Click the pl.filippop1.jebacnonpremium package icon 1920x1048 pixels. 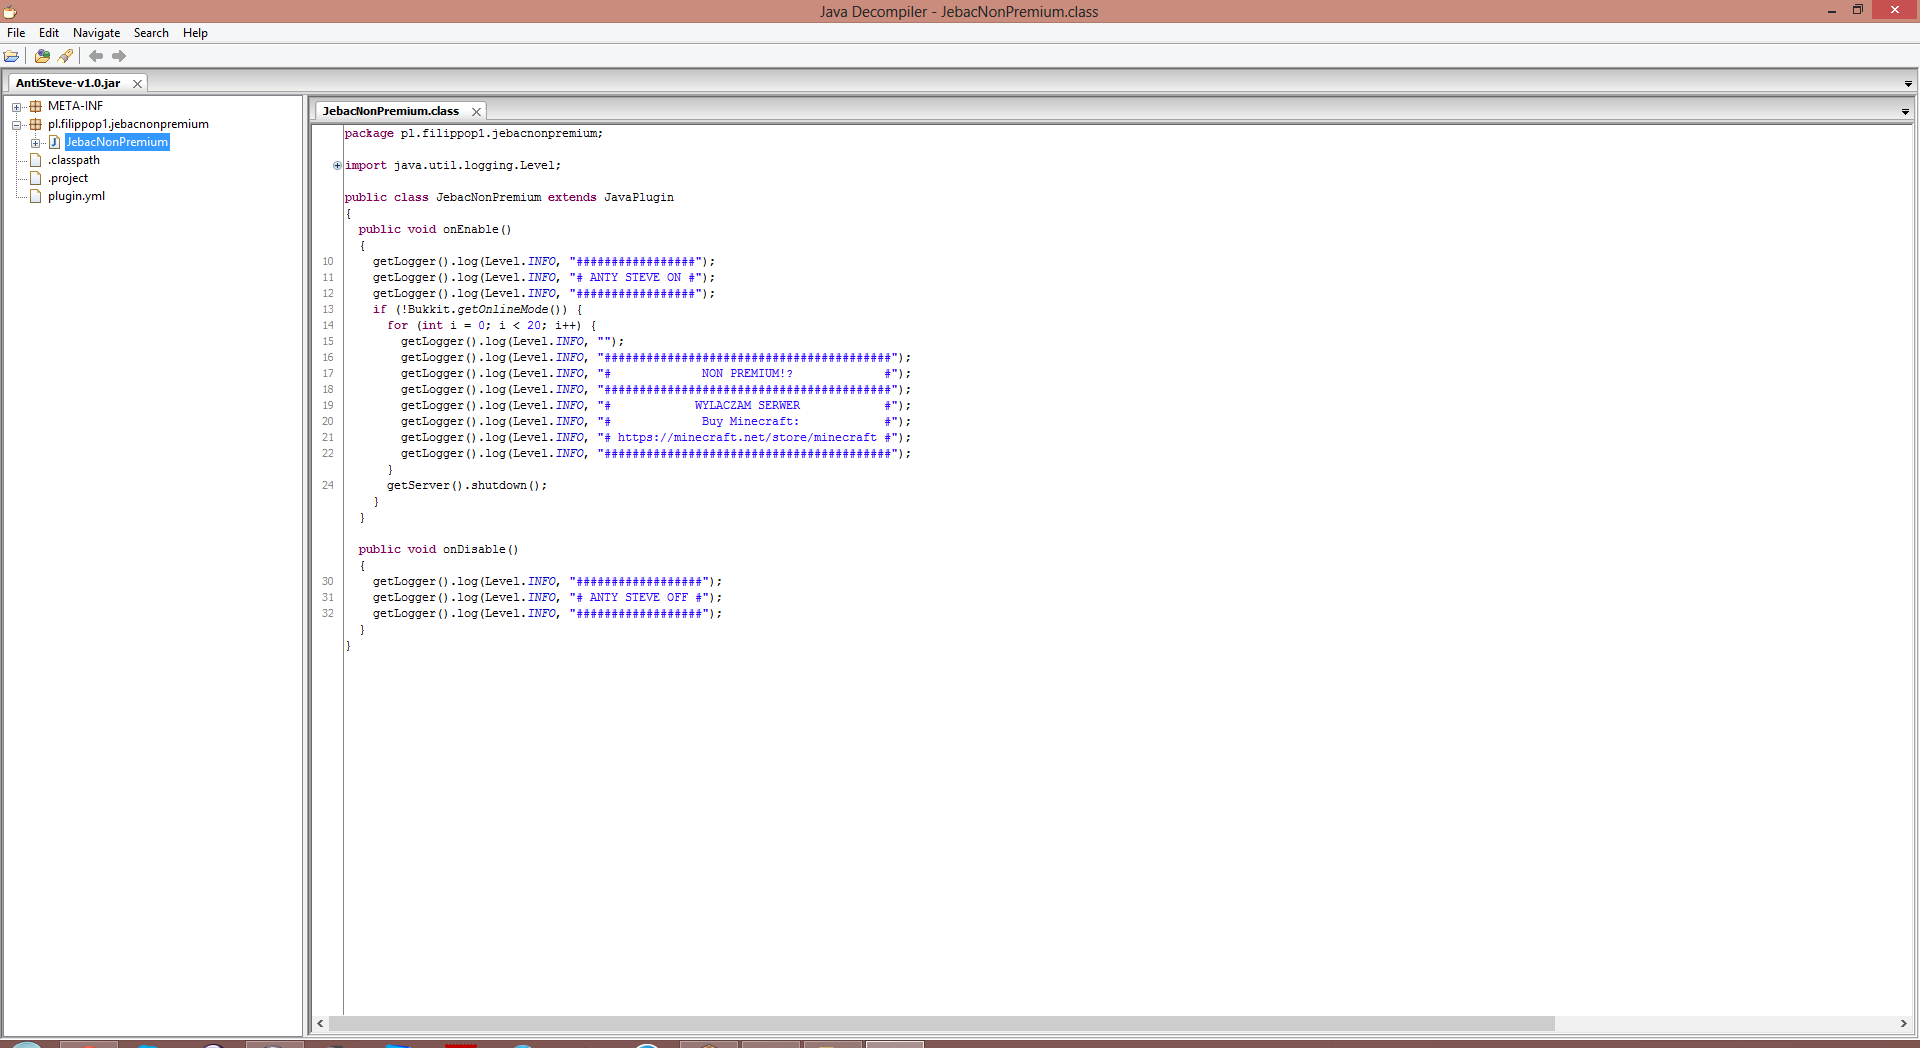[x=36, y=124]
